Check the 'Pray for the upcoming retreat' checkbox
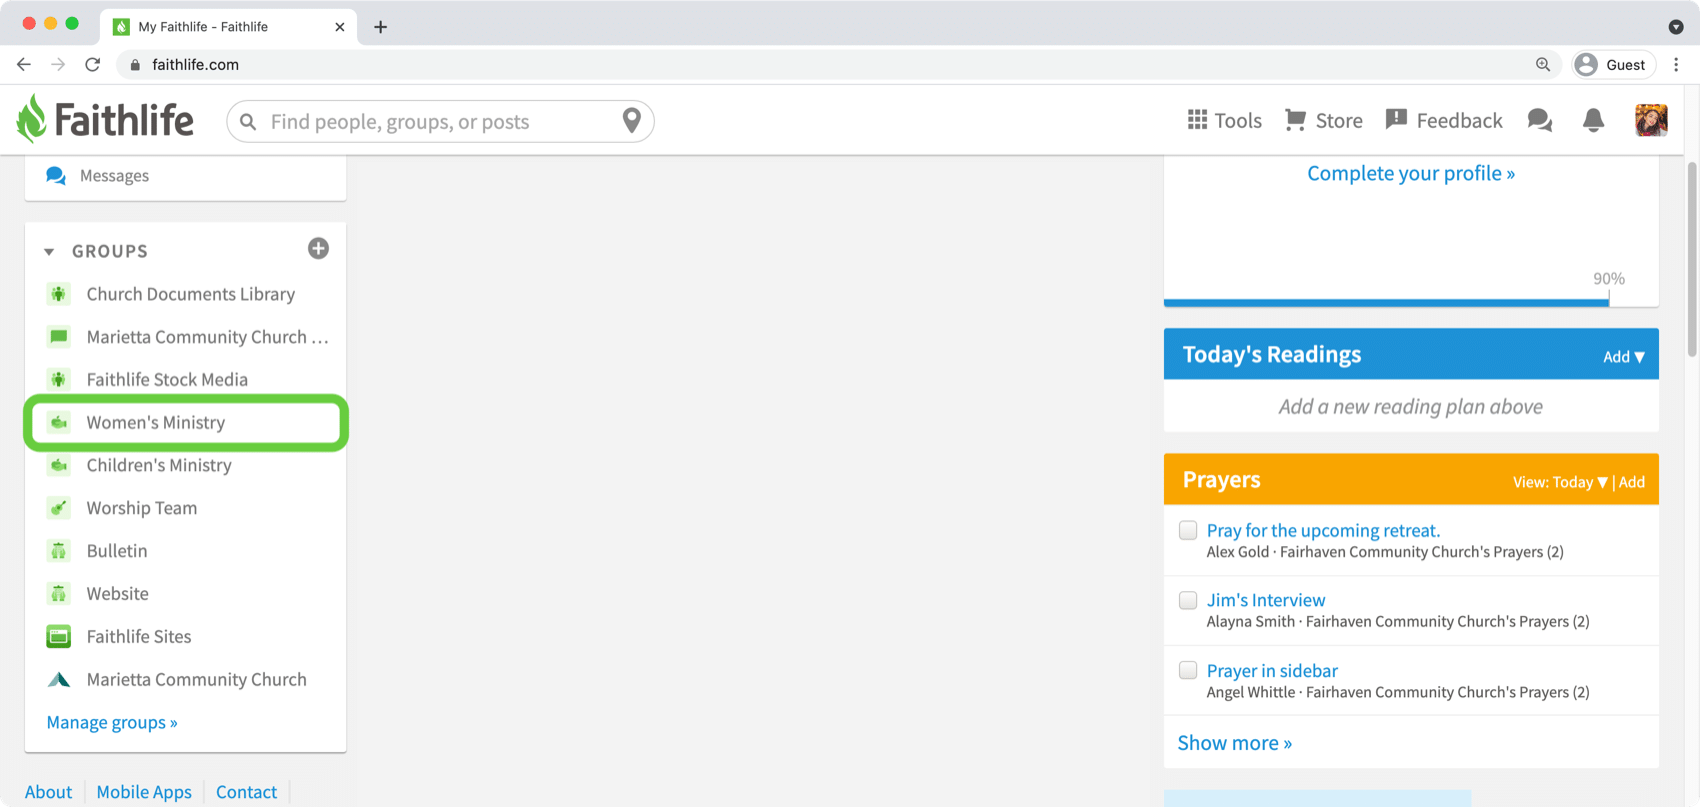1700x807 pixels. tap(1188, 530)
